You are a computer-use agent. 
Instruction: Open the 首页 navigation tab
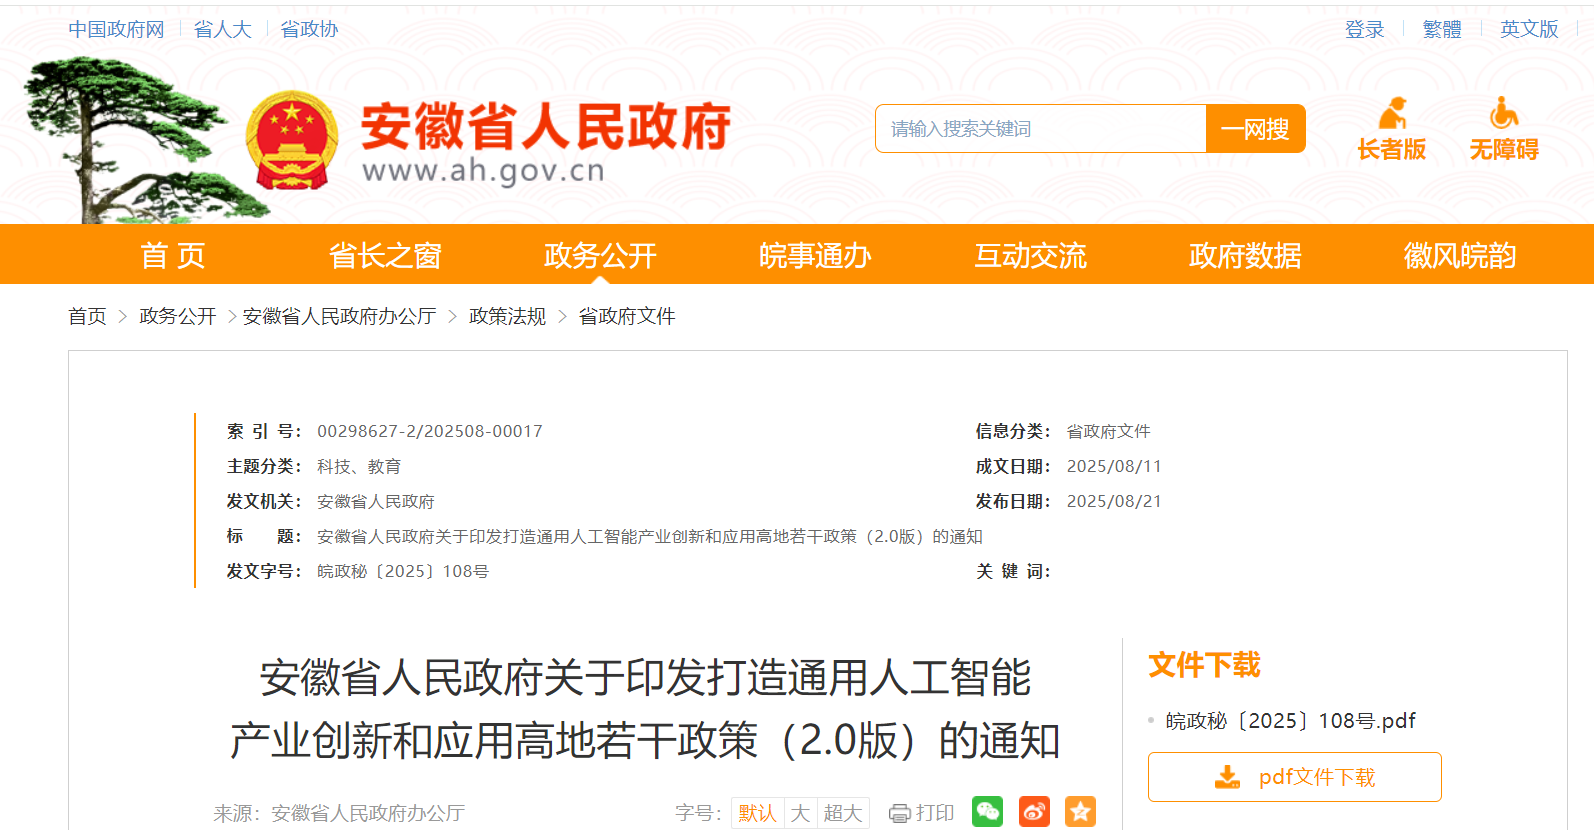click(173, 255)
